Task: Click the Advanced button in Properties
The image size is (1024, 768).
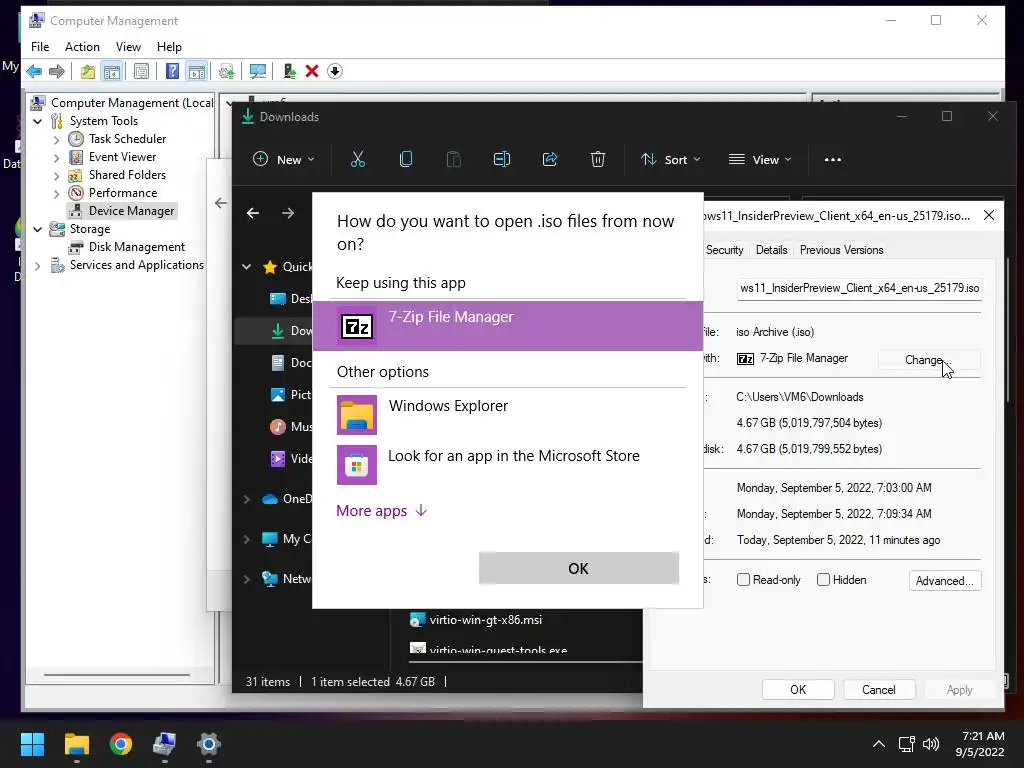Action: click(x=944, y=581)
